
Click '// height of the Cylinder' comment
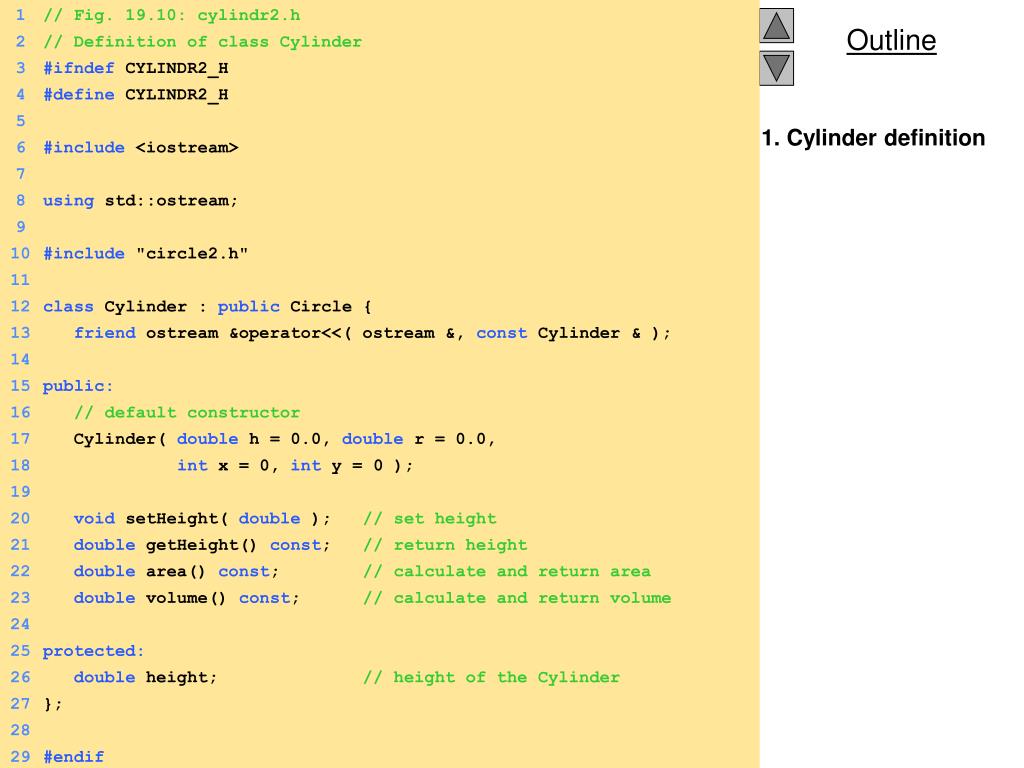tap(492, 677)
